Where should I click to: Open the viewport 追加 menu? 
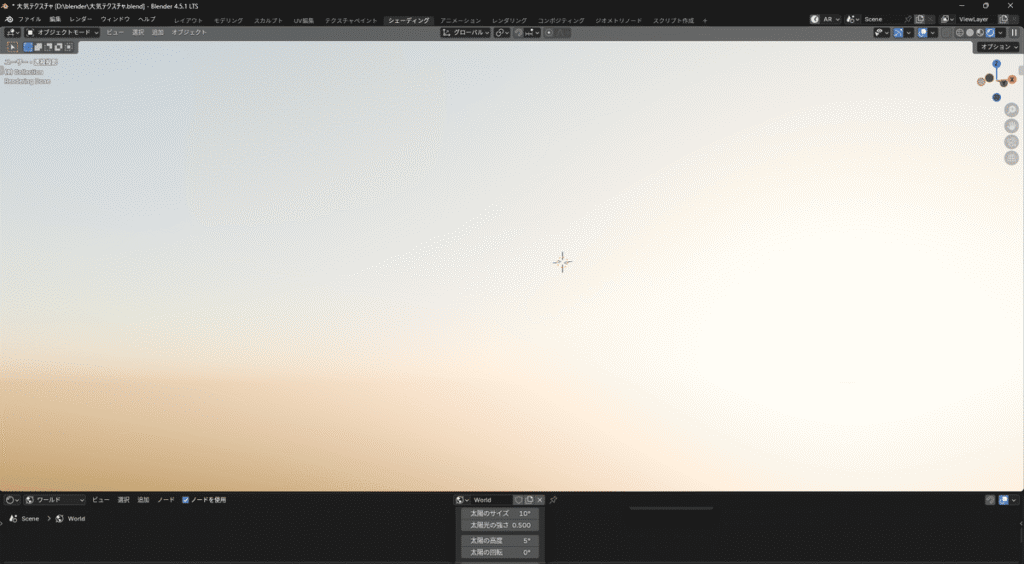[x=157, y=33]
